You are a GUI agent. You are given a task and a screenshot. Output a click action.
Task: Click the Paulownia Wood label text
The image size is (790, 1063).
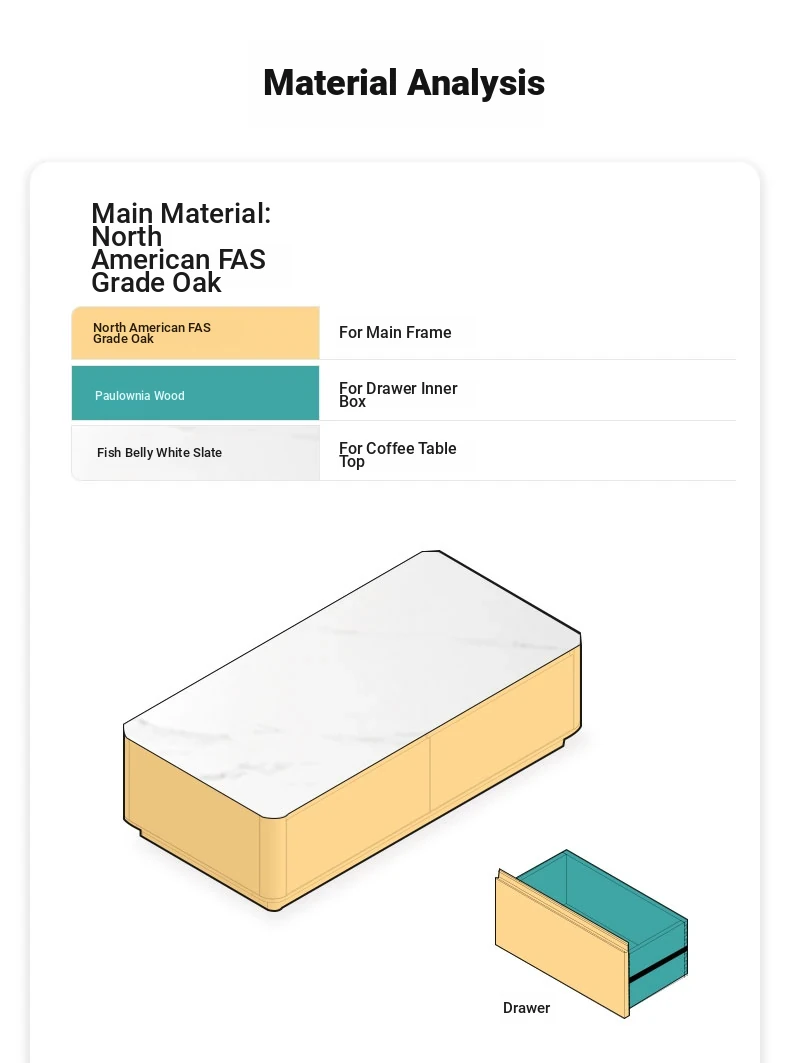click(x=140, y=396)
